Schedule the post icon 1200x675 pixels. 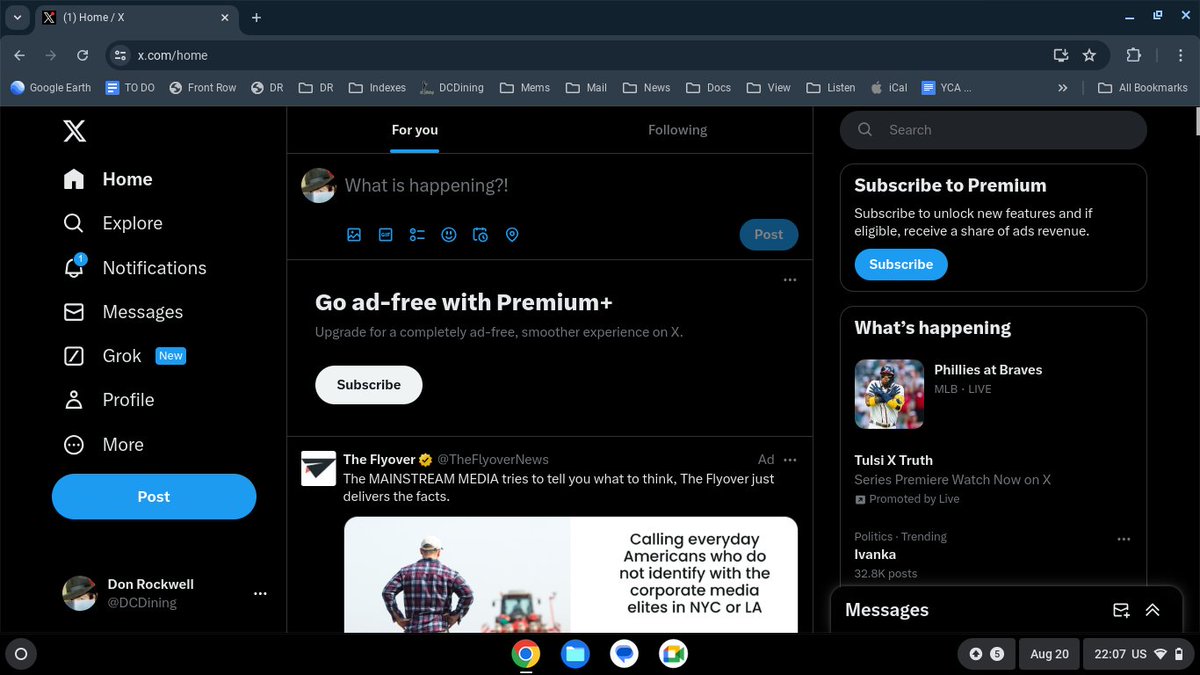pos(480,234)
